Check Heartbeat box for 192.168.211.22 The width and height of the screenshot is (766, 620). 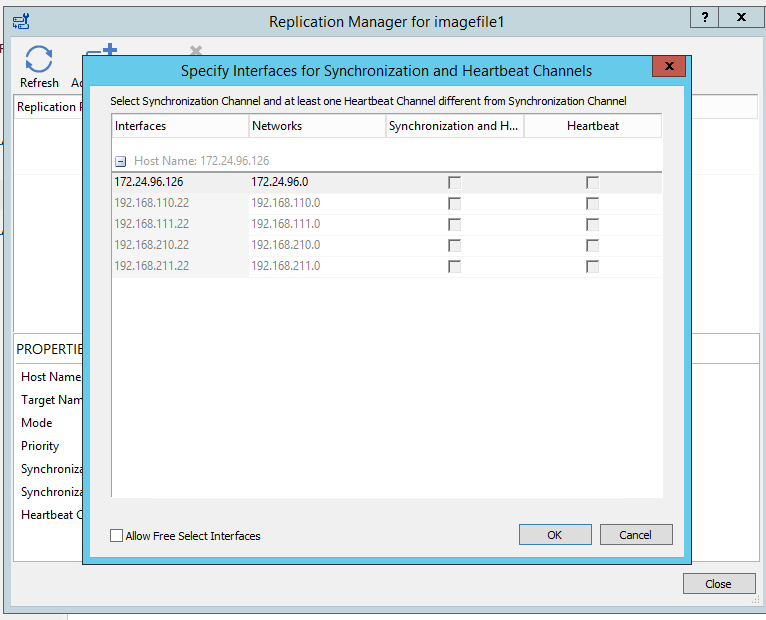(x=592, y=267)
